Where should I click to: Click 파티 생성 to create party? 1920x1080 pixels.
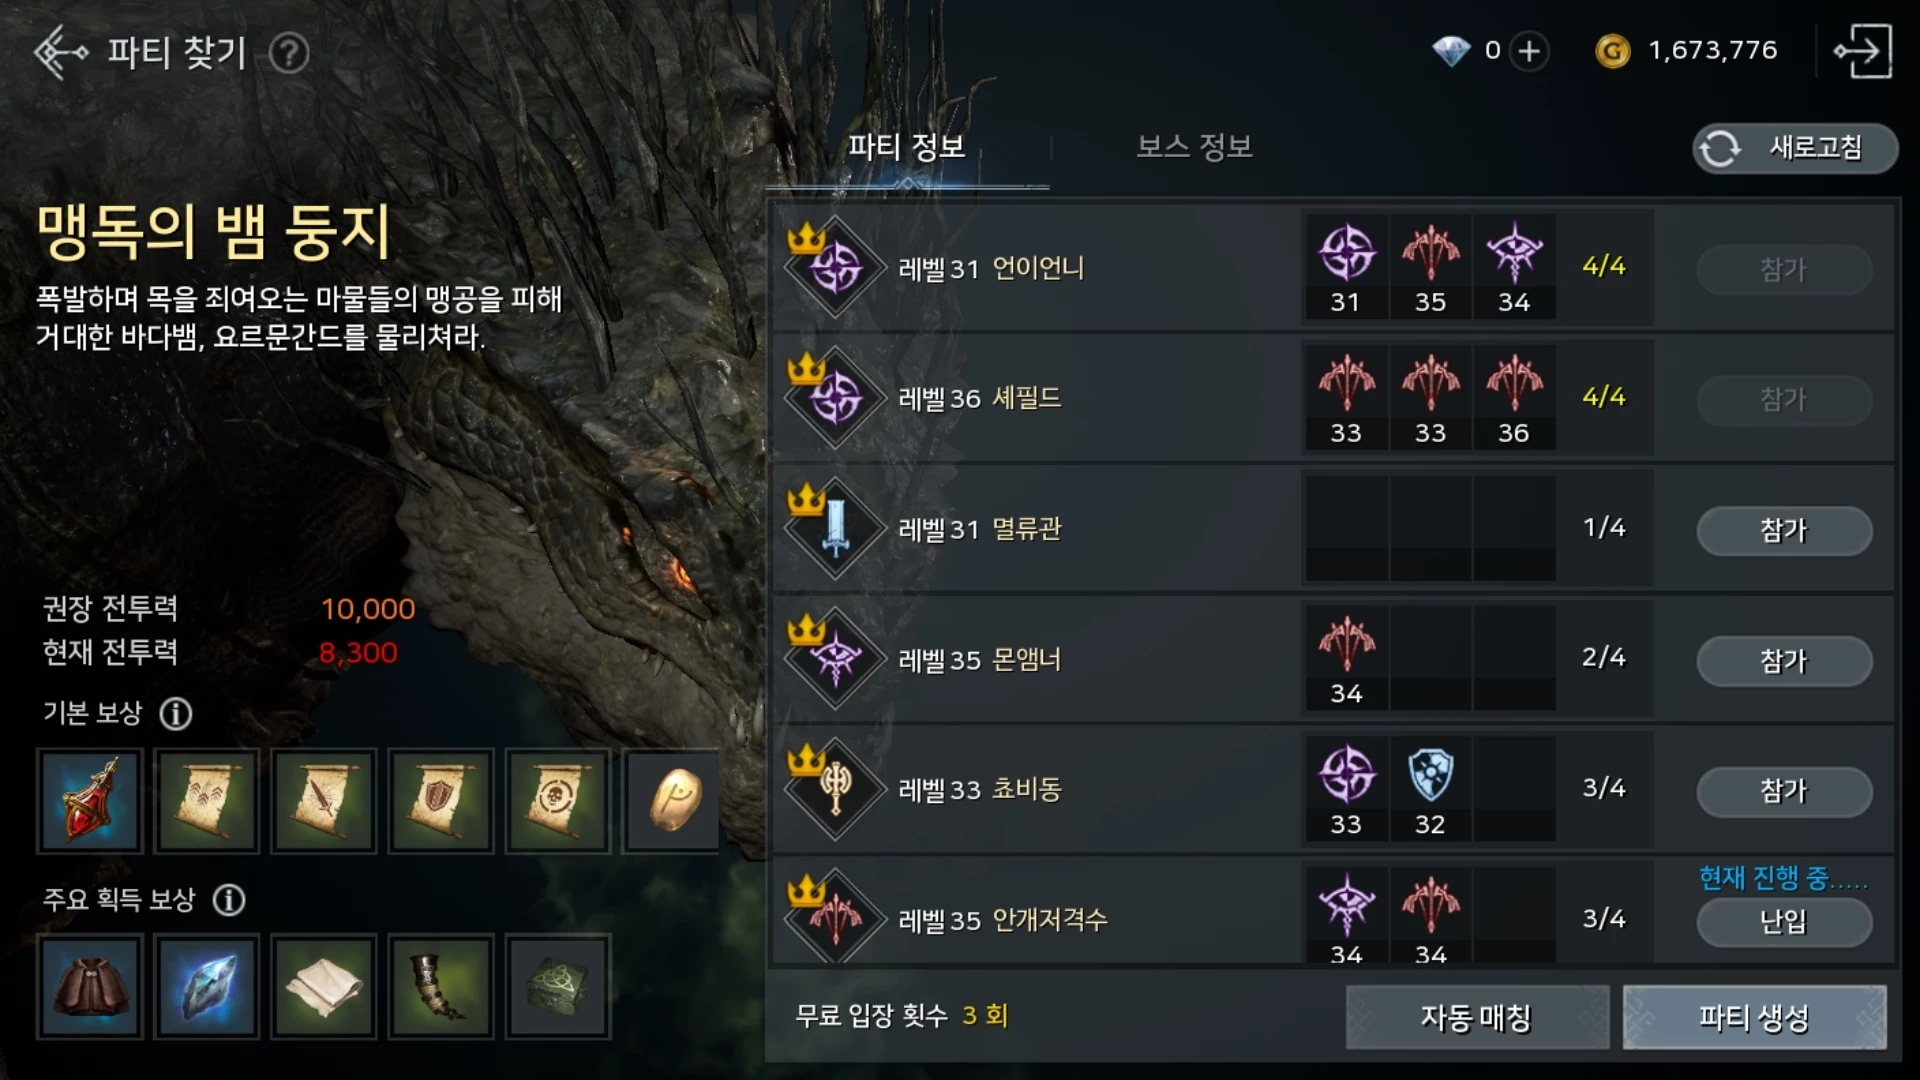click(1754, 1017)
